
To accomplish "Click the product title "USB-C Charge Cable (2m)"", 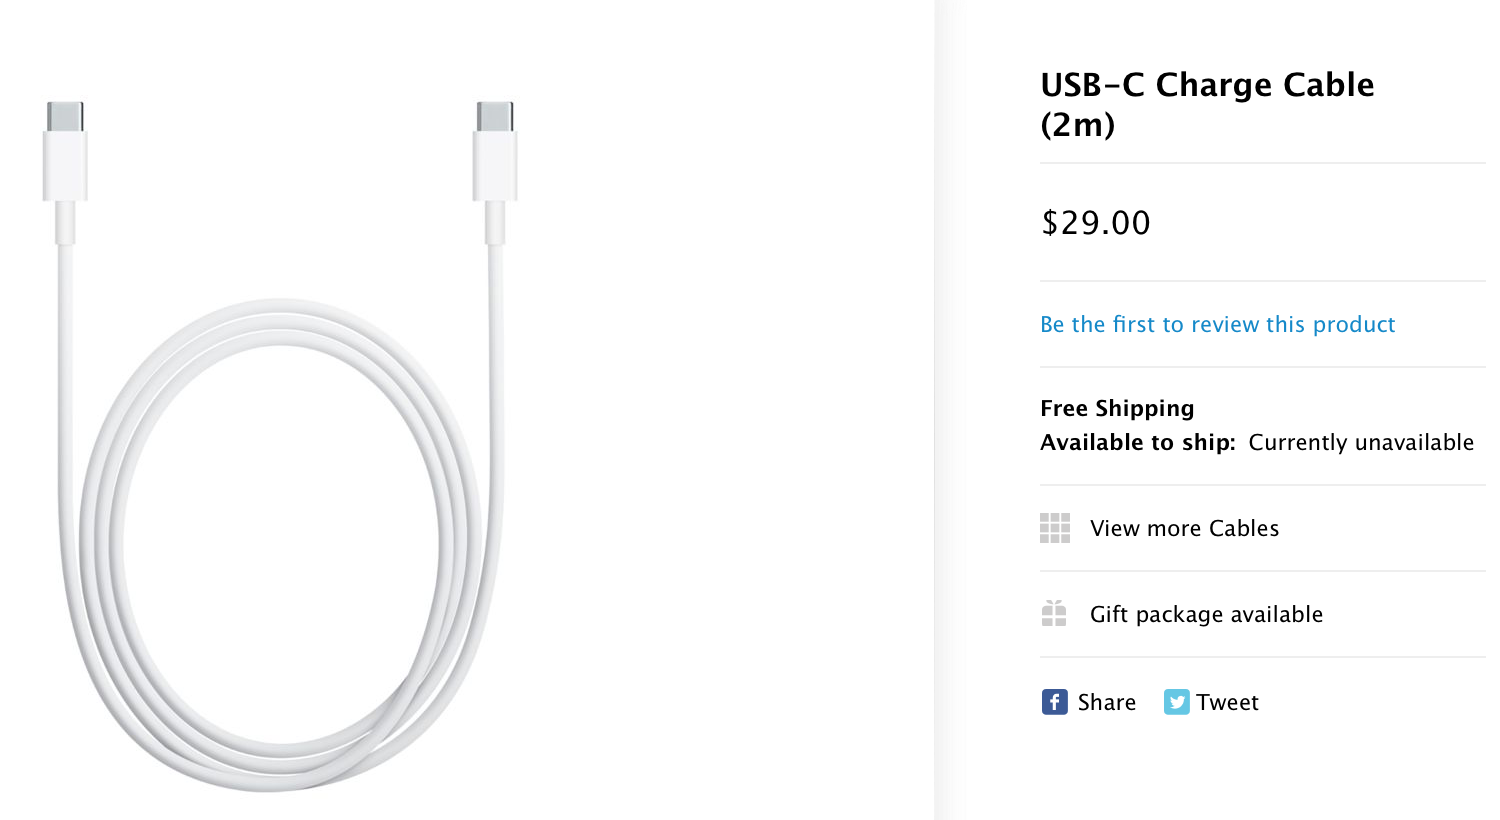I will [1207, 105].
